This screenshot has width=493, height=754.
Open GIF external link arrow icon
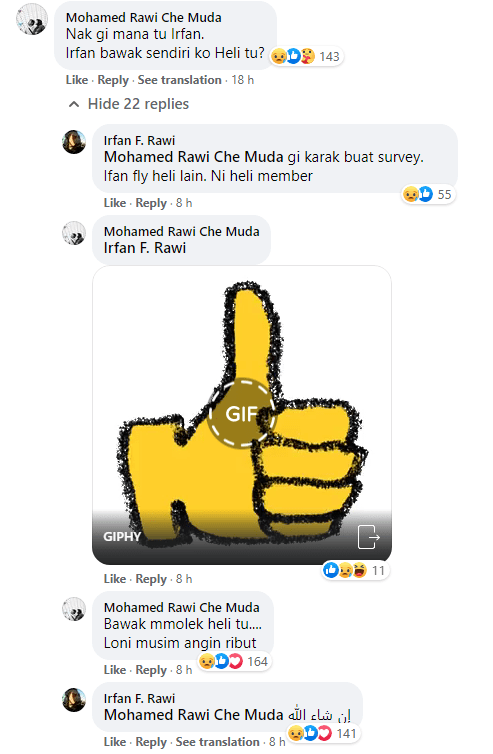[368, 537]
